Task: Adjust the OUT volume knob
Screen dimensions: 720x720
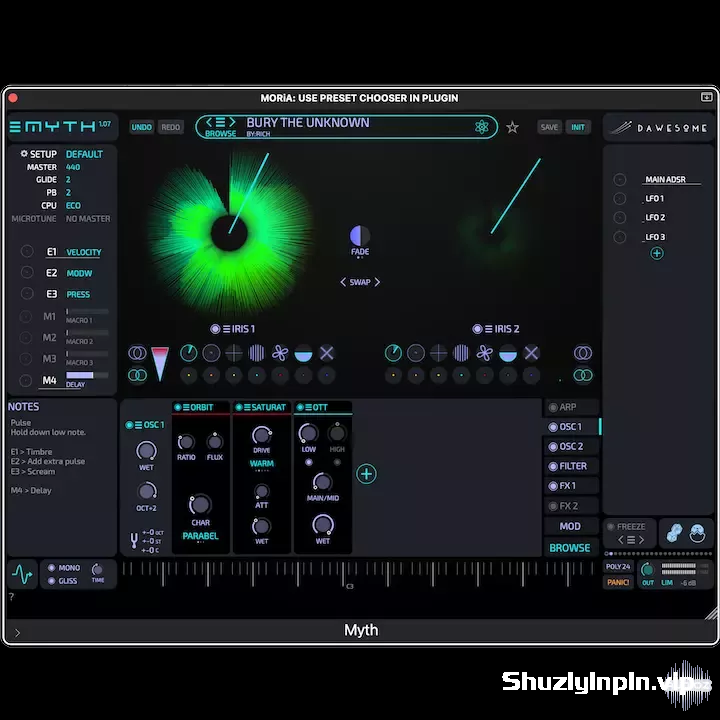Action: (647, 570)
